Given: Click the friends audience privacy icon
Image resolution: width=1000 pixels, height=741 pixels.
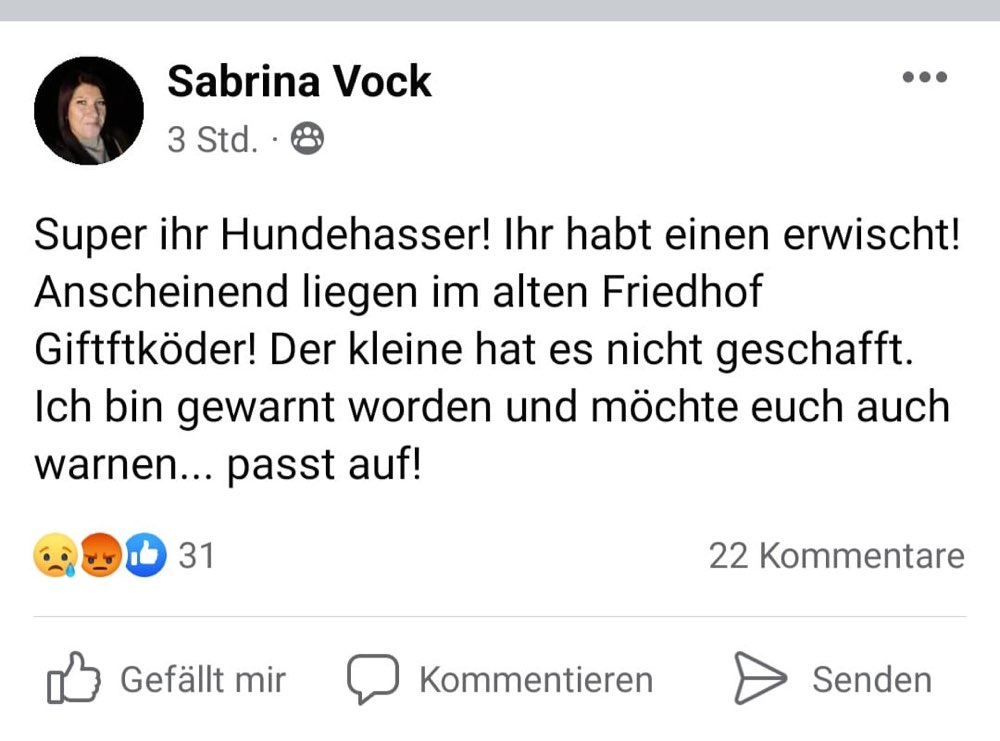Looking at the screenshot, I should pyautogui.click(x=308, y=139).
